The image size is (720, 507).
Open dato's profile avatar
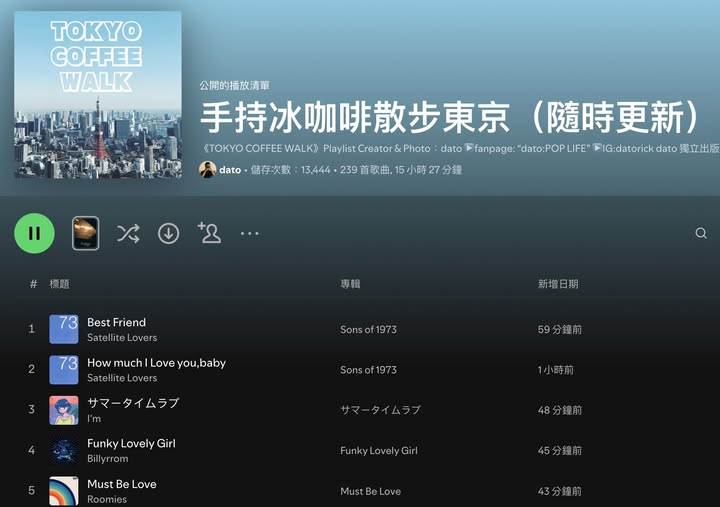208,169
